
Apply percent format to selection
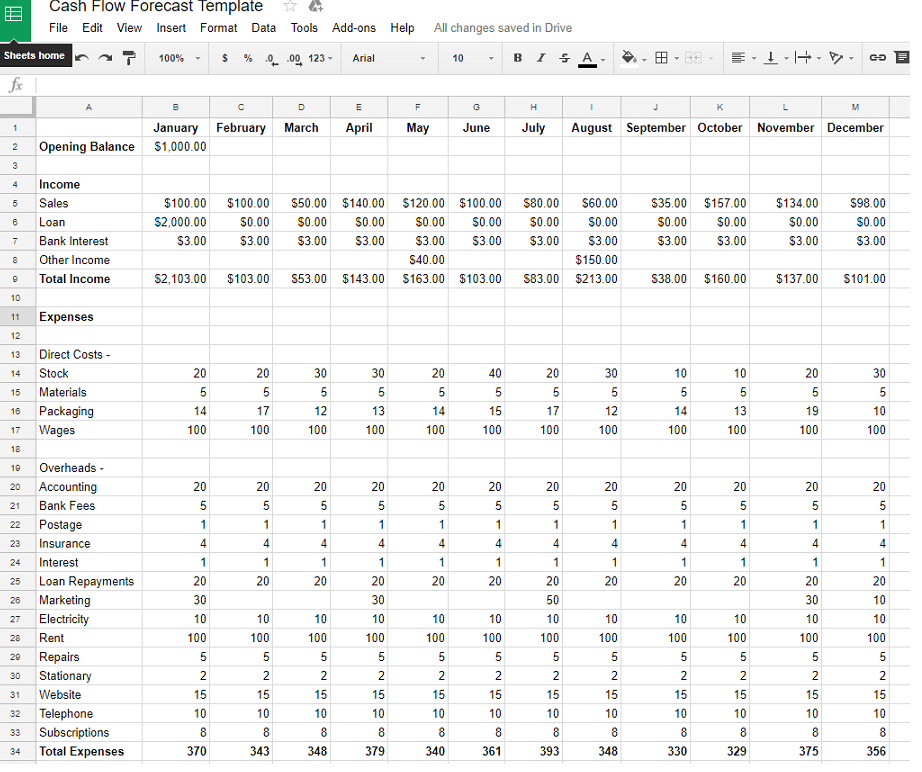247,59
